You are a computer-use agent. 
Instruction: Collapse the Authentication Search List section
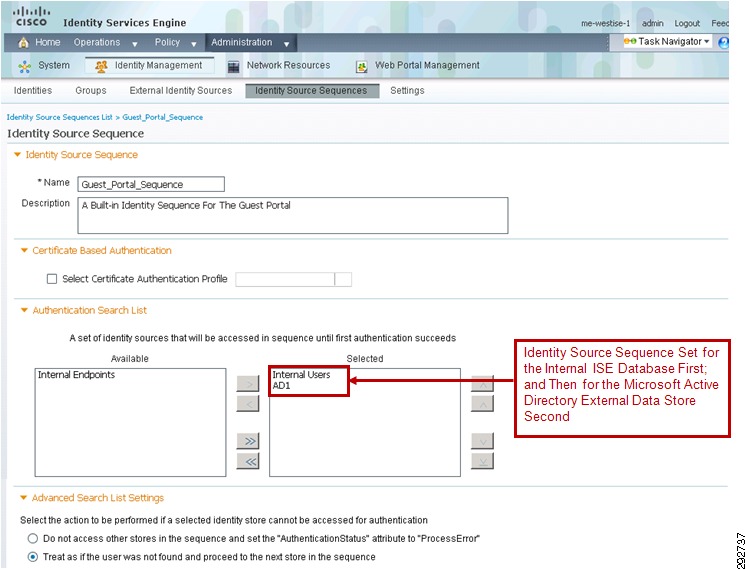coord(25,311)
